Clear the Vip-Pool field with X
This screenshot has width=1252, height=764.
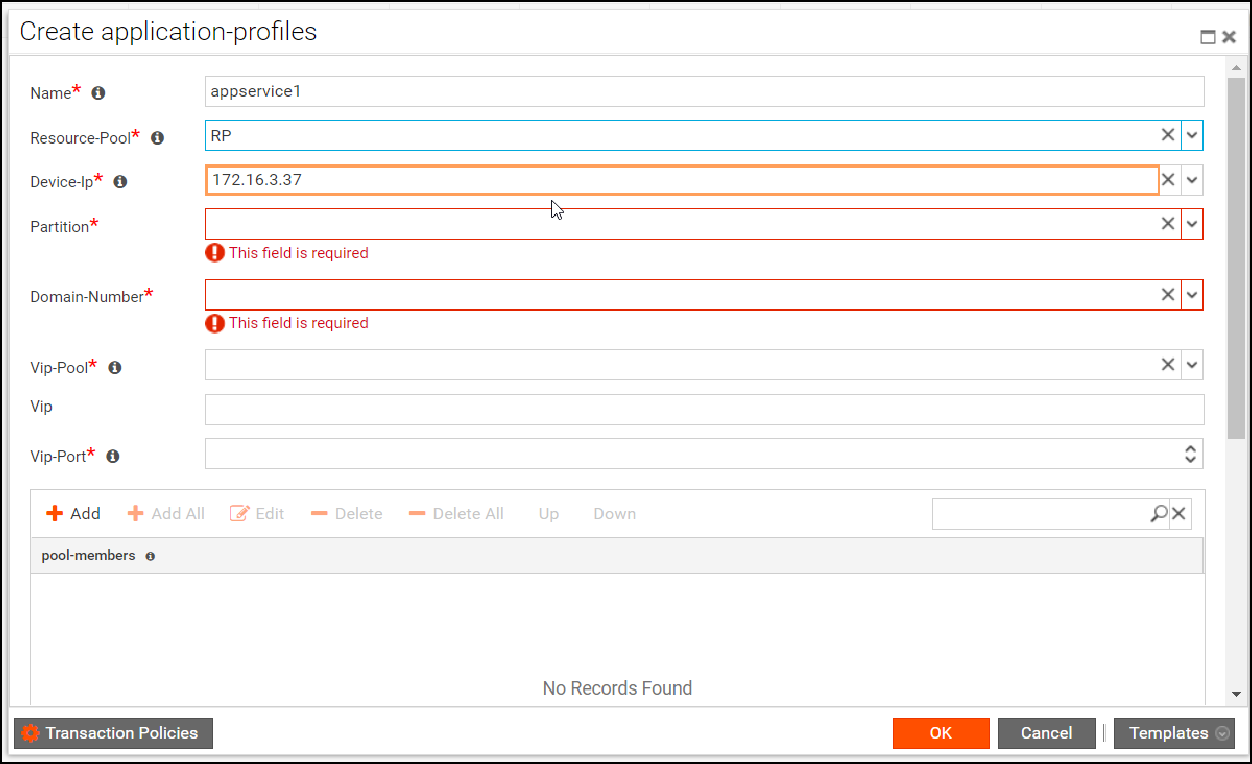pyautogui.click(x=1167, y=364)
